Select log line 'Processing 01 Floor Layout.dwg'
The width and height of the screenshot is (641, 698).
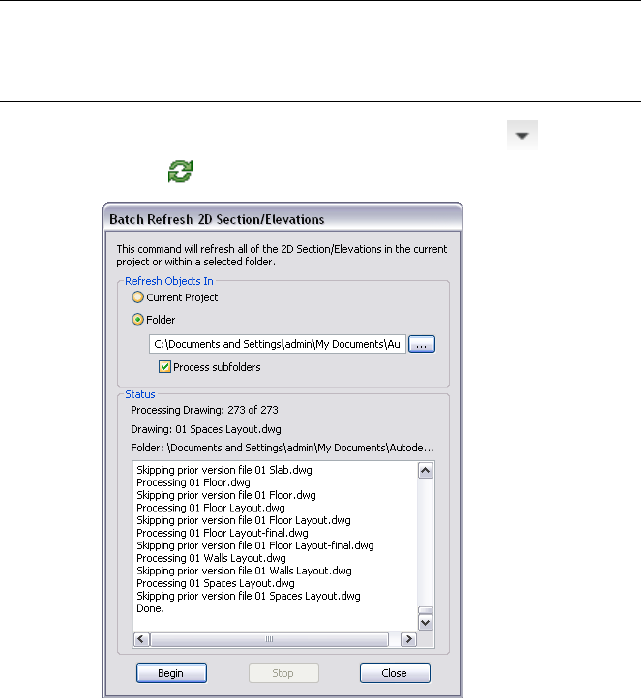tap(210, 508)
